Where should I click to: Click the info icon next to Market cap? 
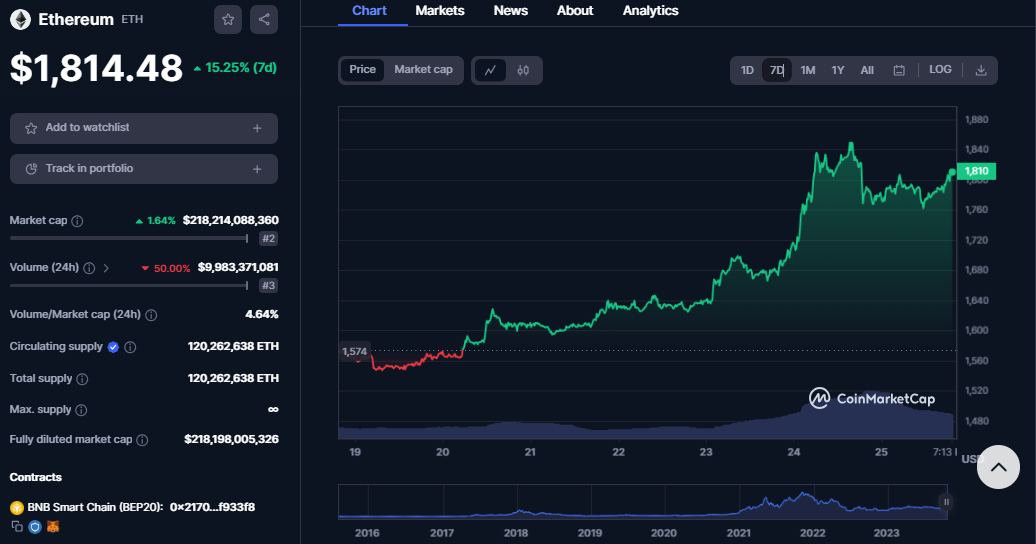pos(78,221)
